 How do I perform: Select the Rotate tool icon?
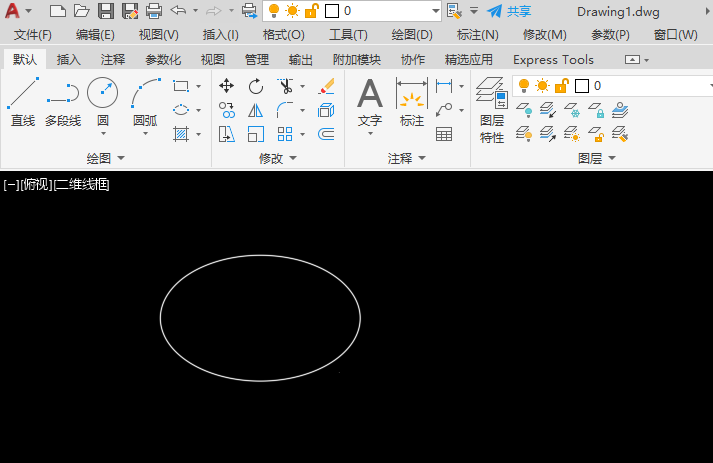coord(256,86)
